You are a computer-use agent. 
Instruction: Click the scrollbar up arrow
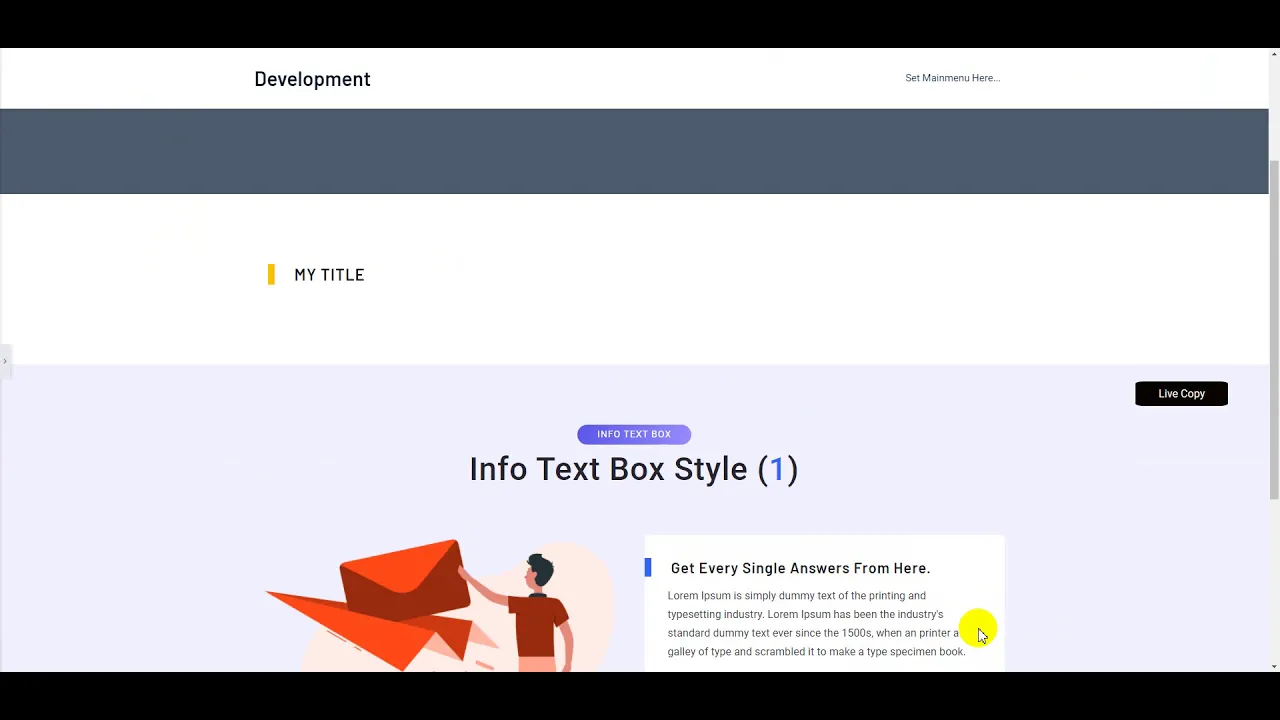point(1274,54)
